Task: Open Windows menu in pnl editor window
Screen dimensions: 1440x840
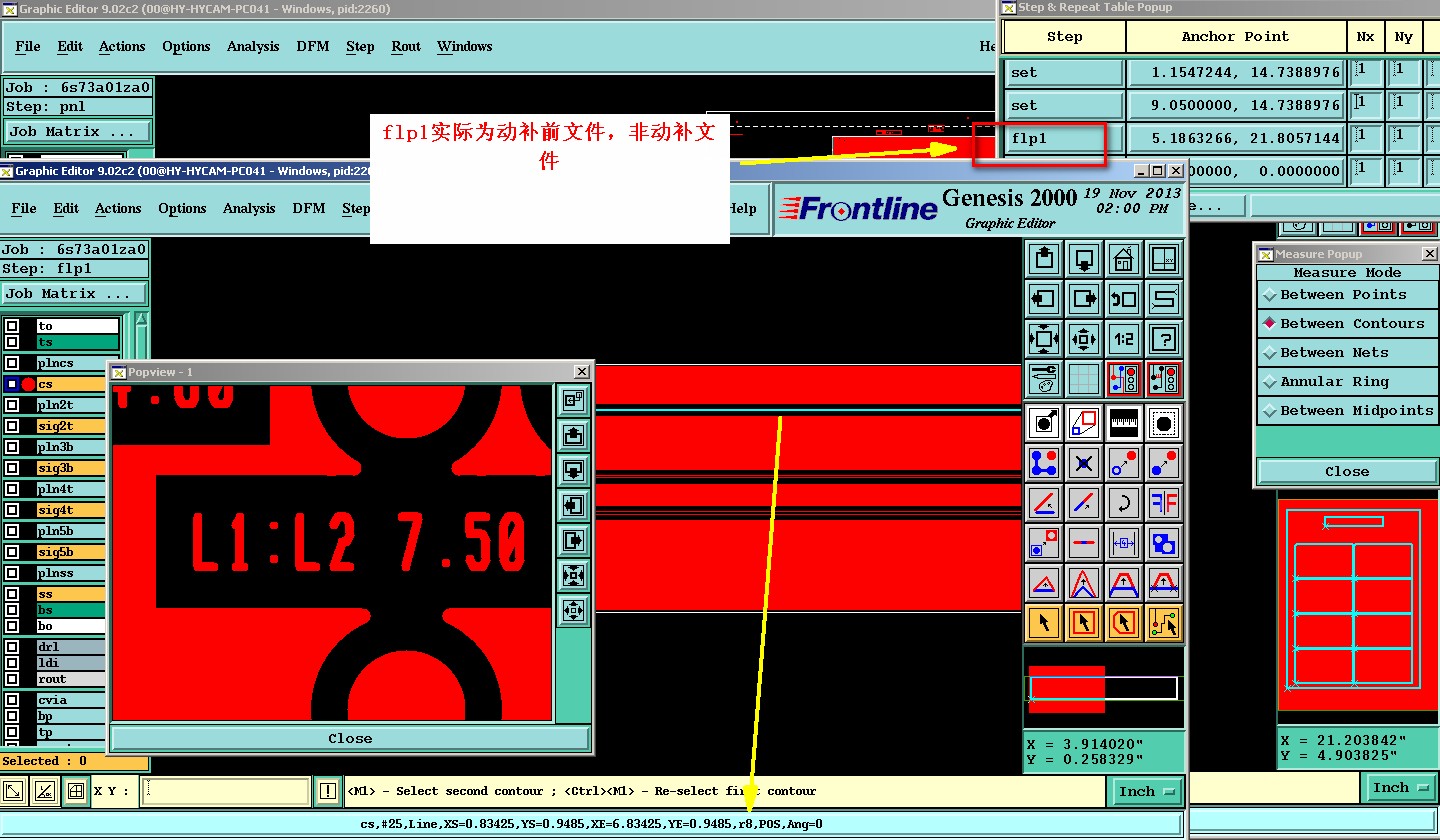Action: pyautogui.click(x=465, y=46)
